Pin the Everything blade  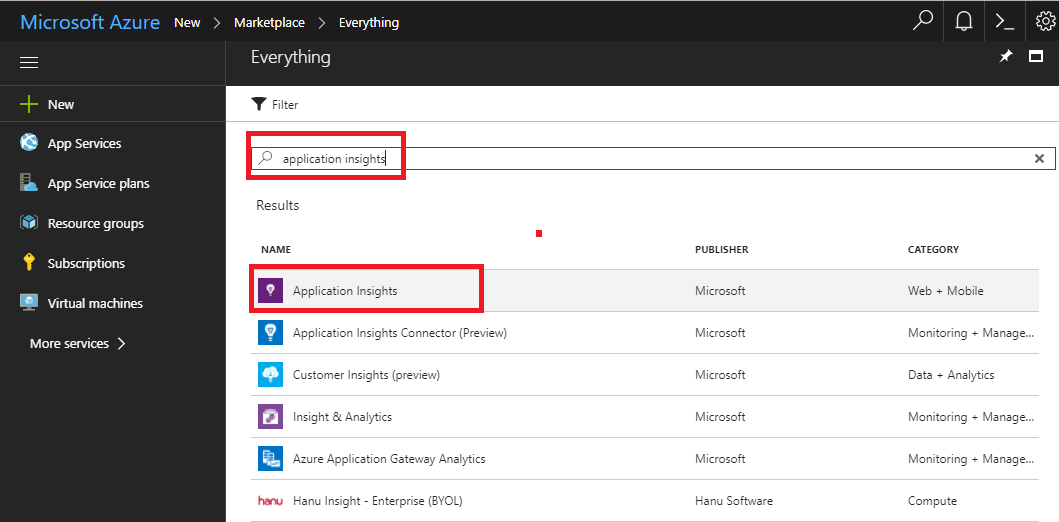[1006, 57]
